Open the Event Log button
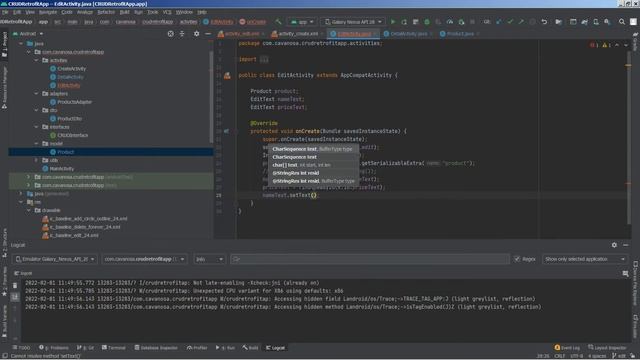 coord(567,348)
